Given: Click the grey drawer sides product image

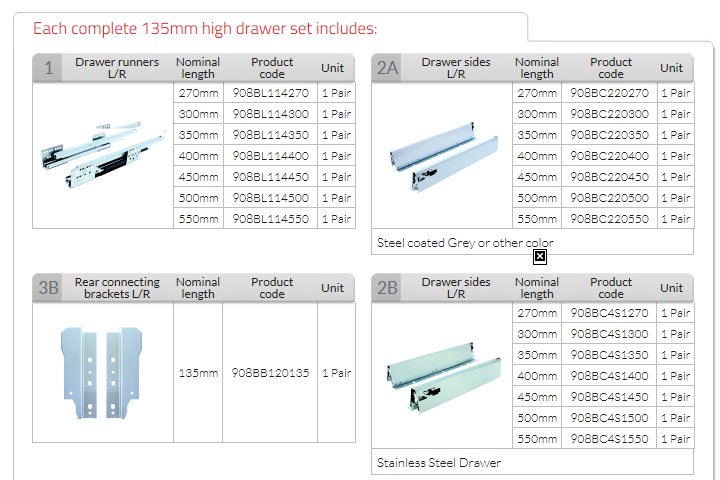Looking at the screenshot, I should pos(440,157).
